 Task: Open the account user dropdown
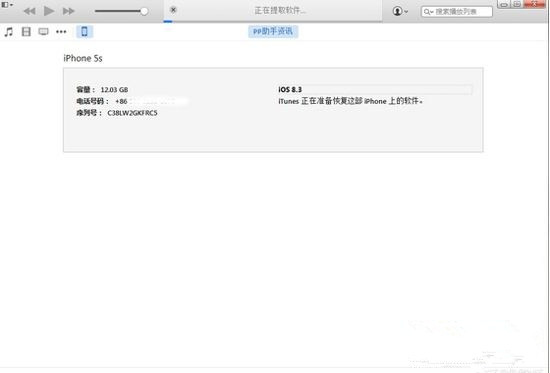(x=400, y=11)
